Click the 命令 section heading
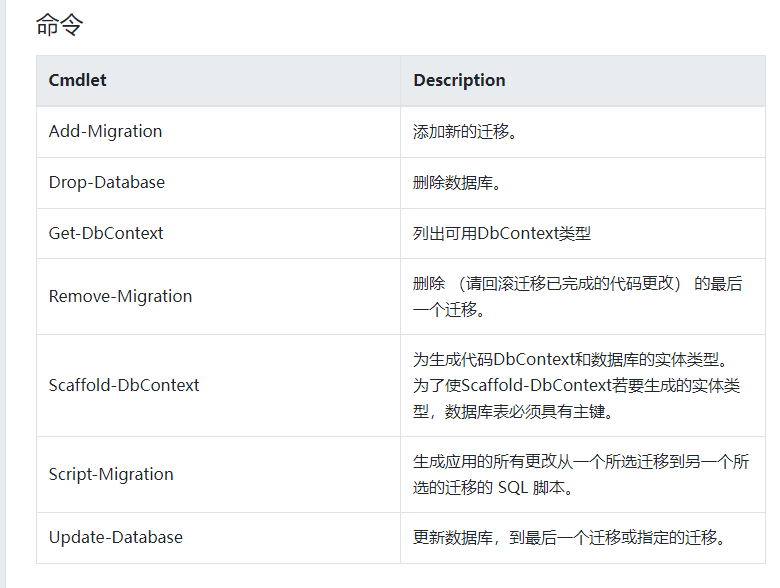Image resolution: width=780 pixels, height=588 pixels. [x=59, y=25]
